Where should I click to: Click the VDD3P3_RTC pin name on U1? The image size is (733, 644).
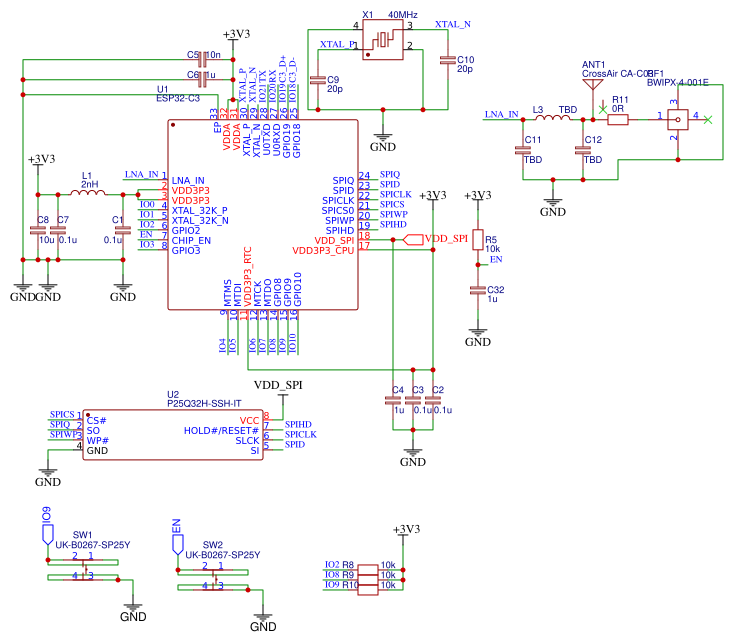click(248, 277)
